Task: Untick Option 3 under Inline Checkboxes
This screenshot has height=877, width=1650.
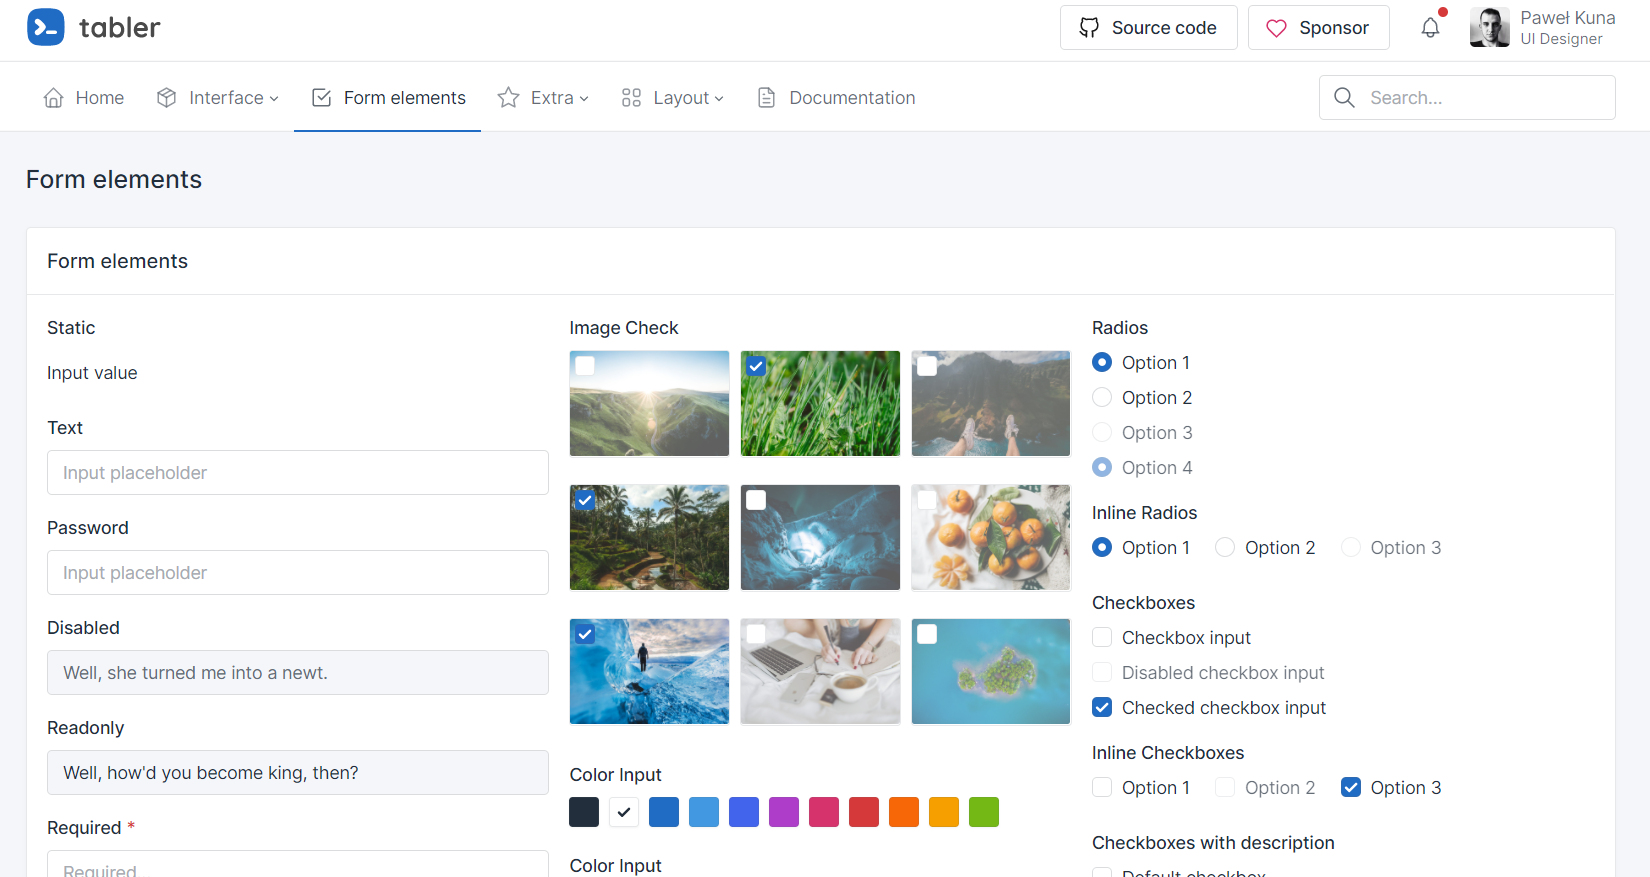Action: [1351, 787]
